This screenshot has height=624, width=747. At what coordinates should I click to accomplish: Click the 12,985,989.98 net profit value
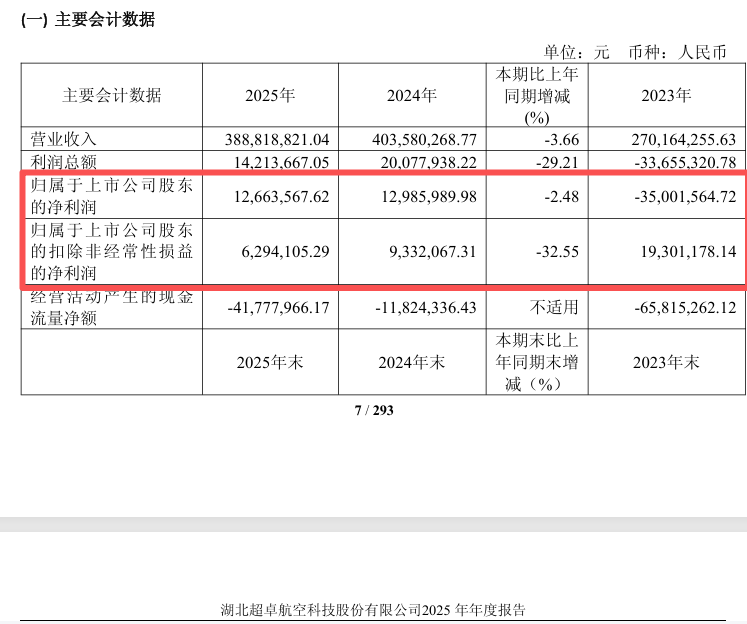pyautogui.click(x=429, y=196)
